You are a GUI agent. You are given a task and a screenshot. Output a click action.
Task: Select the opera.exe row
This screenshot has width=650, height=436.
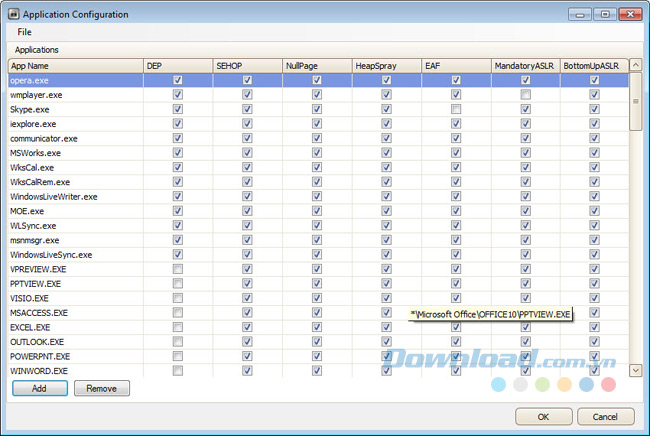pyautogui.click(x=318, y=80)
